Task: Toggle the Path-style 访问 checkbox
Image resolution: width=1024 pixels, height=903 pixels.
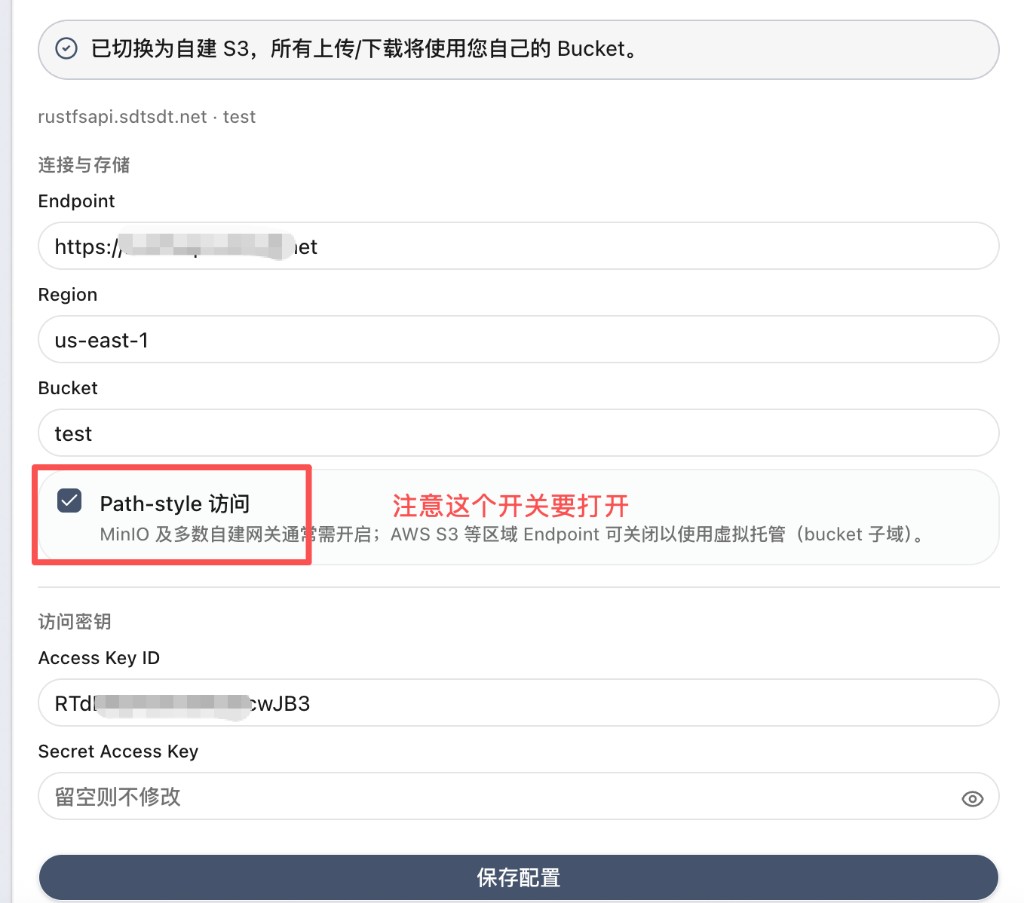Action: coord(69,501)
